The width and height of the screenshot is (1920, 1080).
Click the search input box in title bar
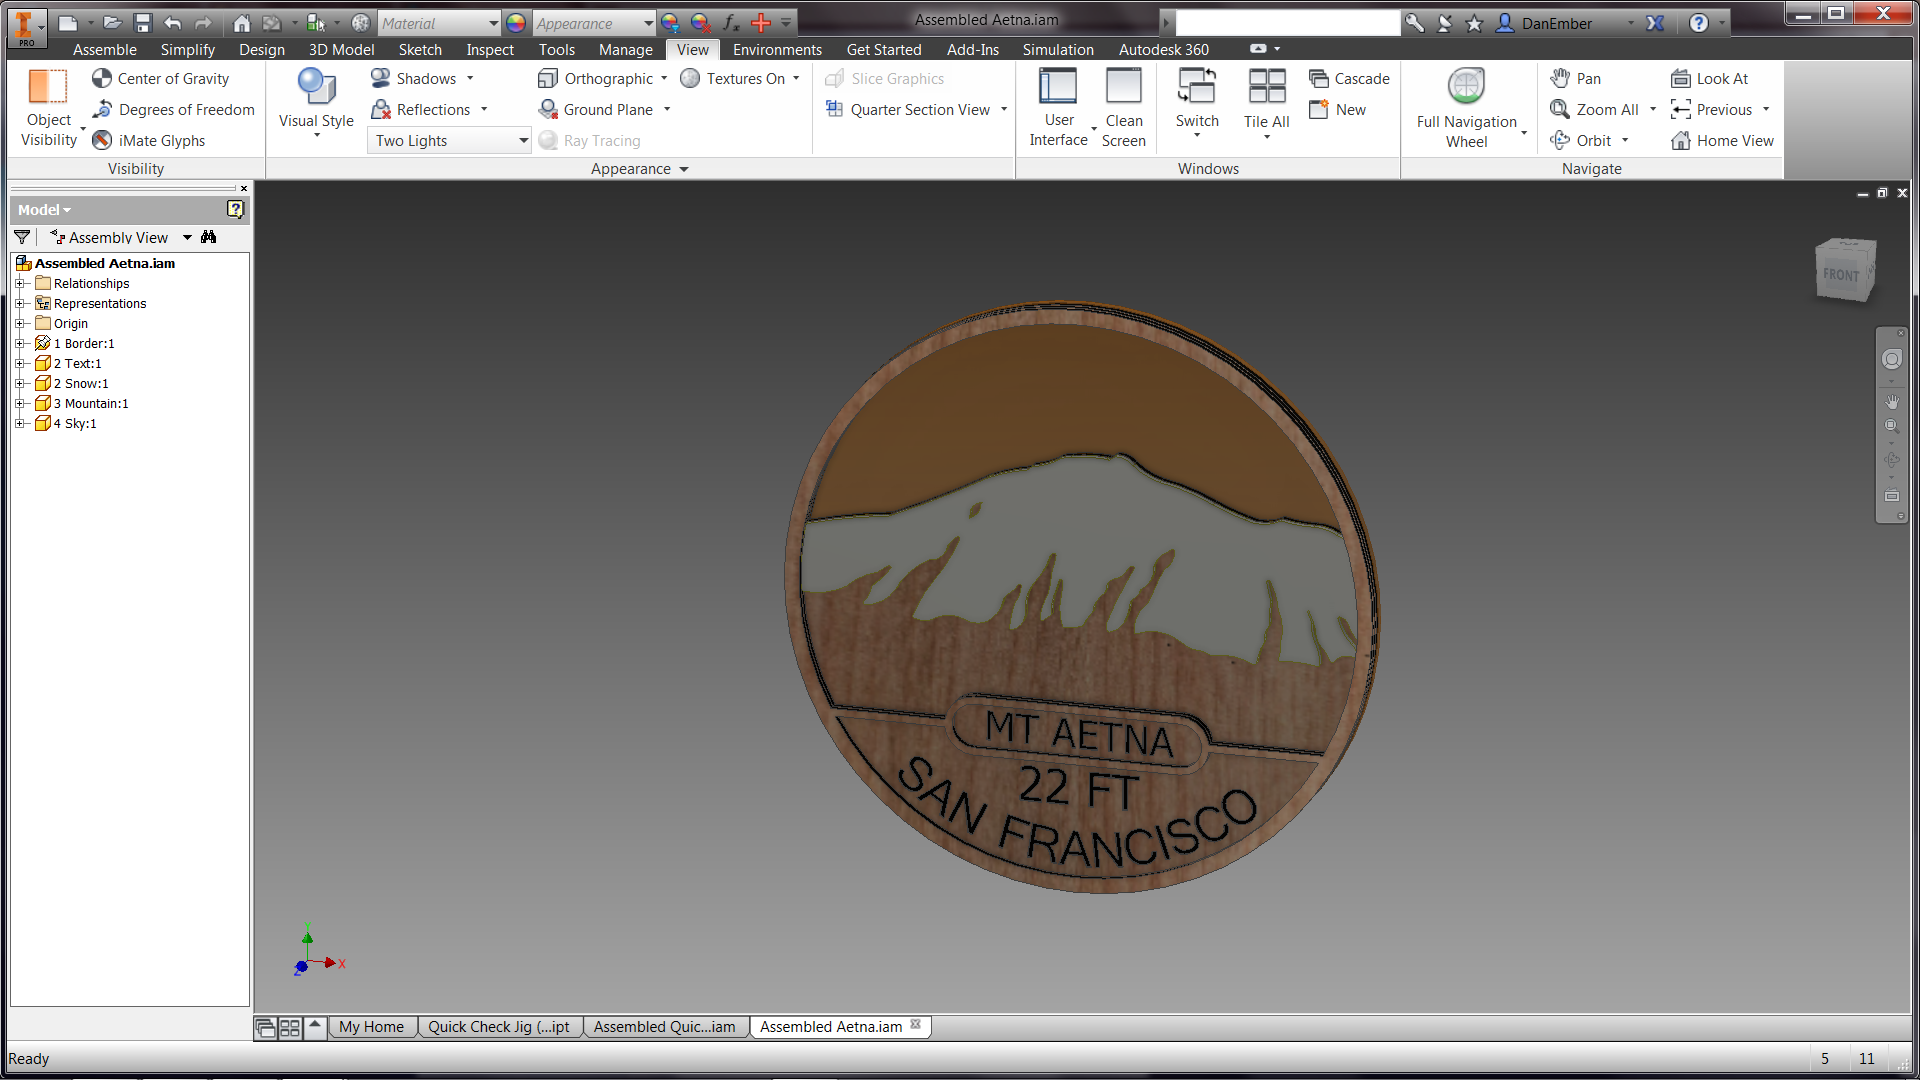pos(1287,23)
